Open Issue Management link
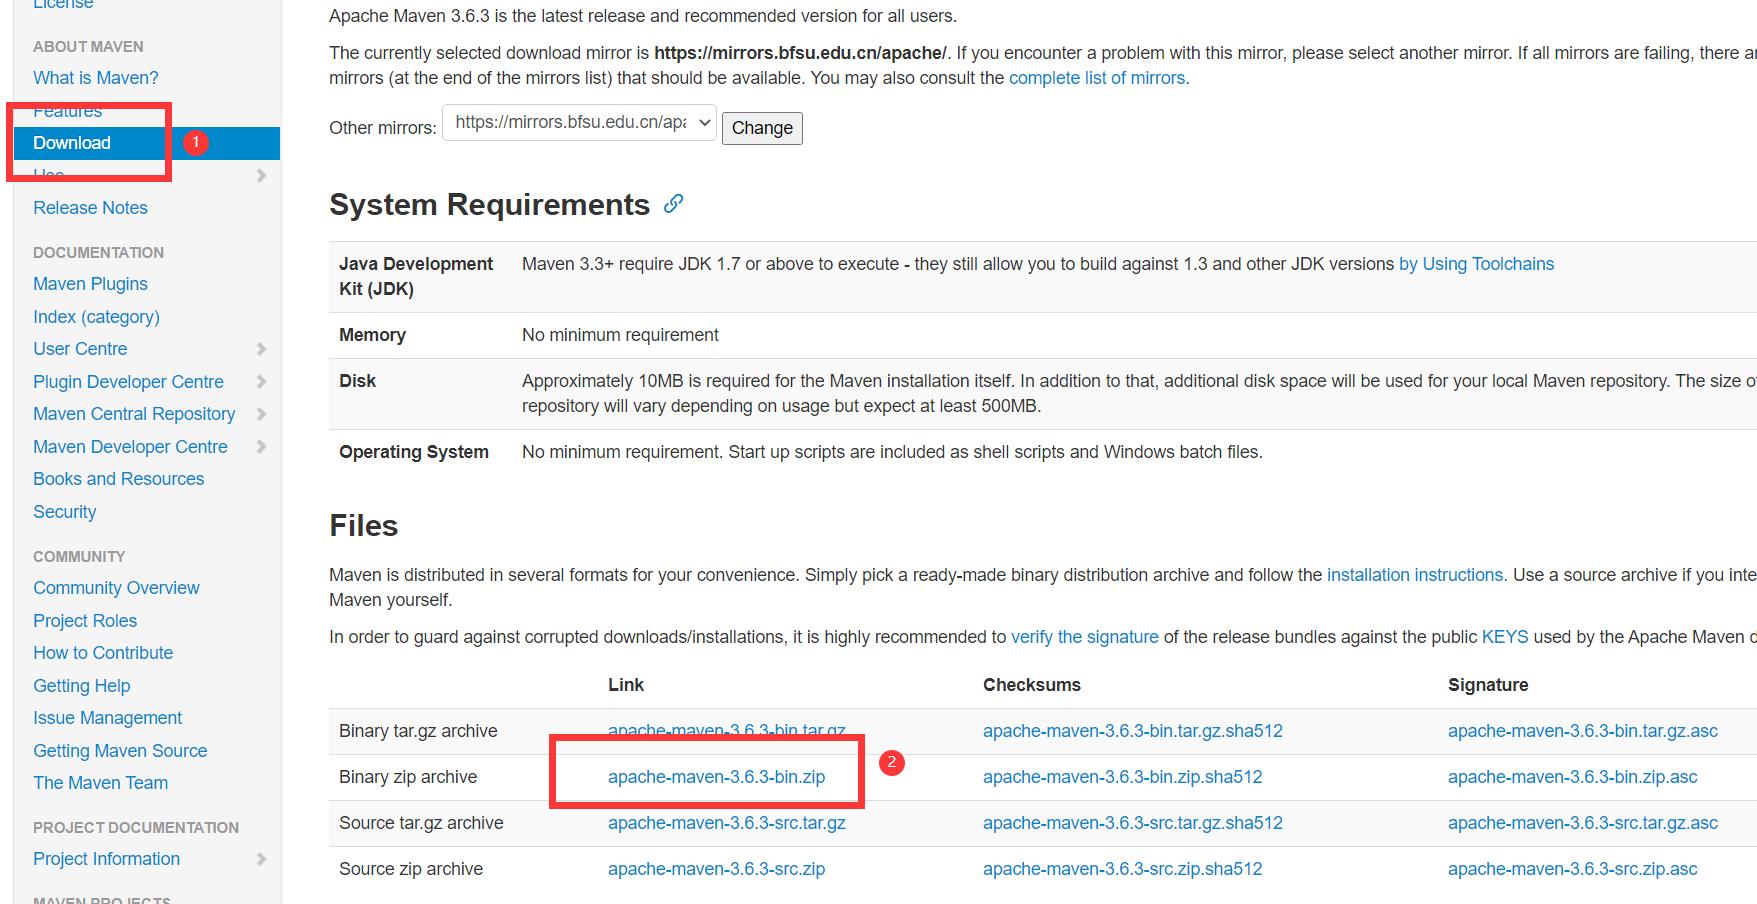 pyautogui.click(x=108, y=718)
